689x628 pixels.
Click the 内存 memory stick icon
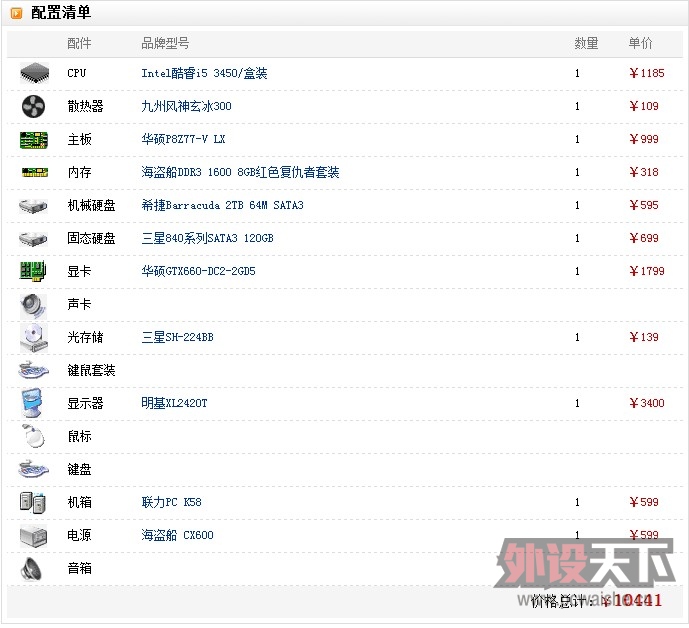[35, 172]
